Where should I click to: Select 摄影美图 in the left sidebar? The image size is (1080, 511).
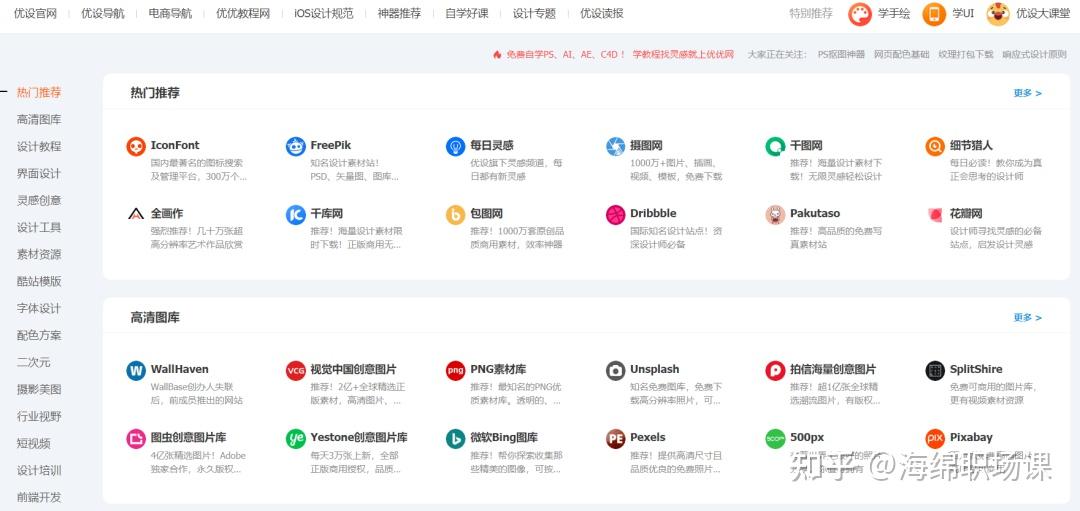39,389
